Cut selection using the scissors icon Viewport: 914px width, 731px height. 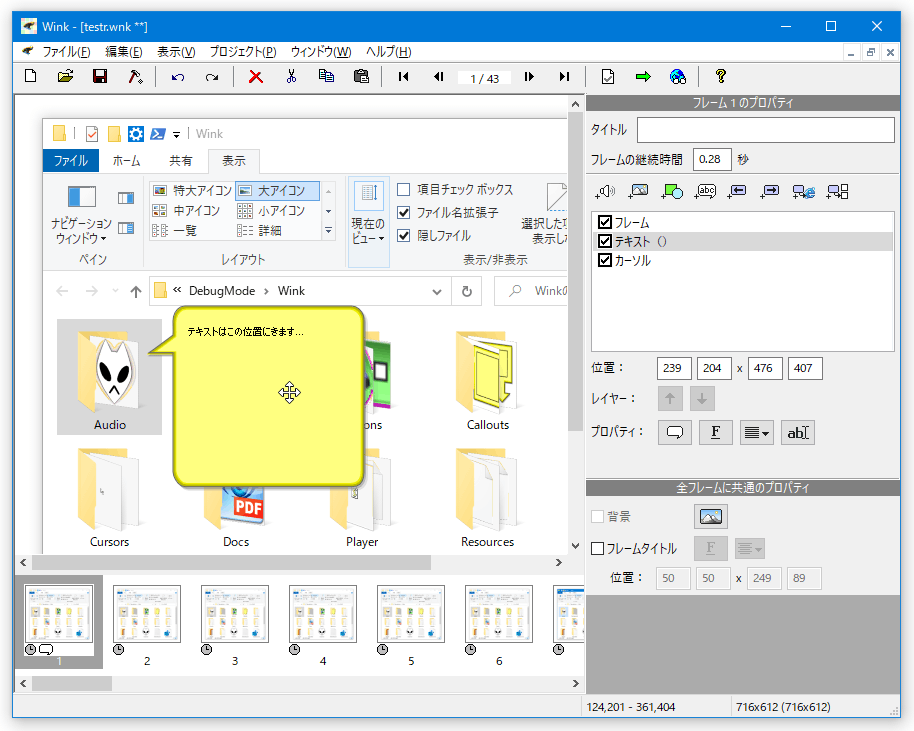tap(291, 76)
